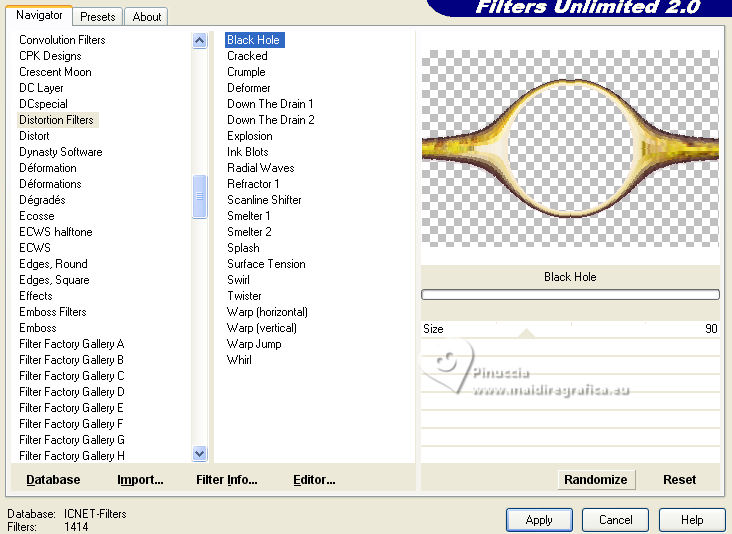The image size is (732, 534).
Task: Choose the Scanline Shifter filter
Action: (264, 200)
